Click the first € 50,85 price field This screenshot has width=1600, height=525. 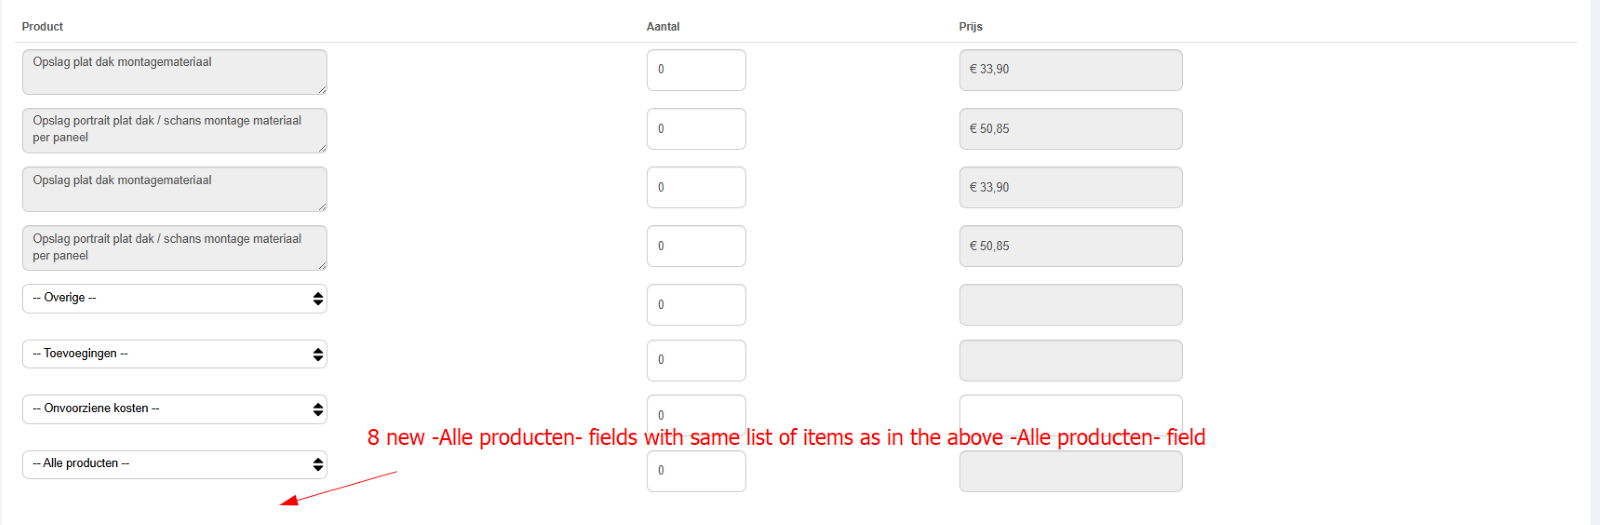pyautogui.click(x=1070, y=129)
